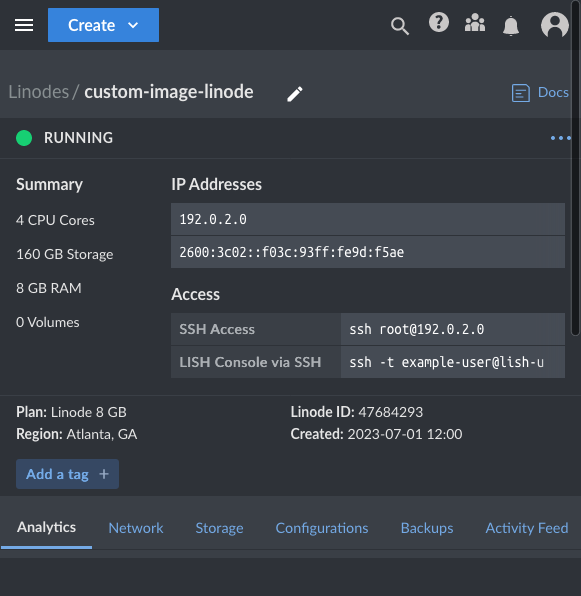This screenshot has height=596, width=581.
Task: Open the hamburger navigation menu
Action: point(24,25)
